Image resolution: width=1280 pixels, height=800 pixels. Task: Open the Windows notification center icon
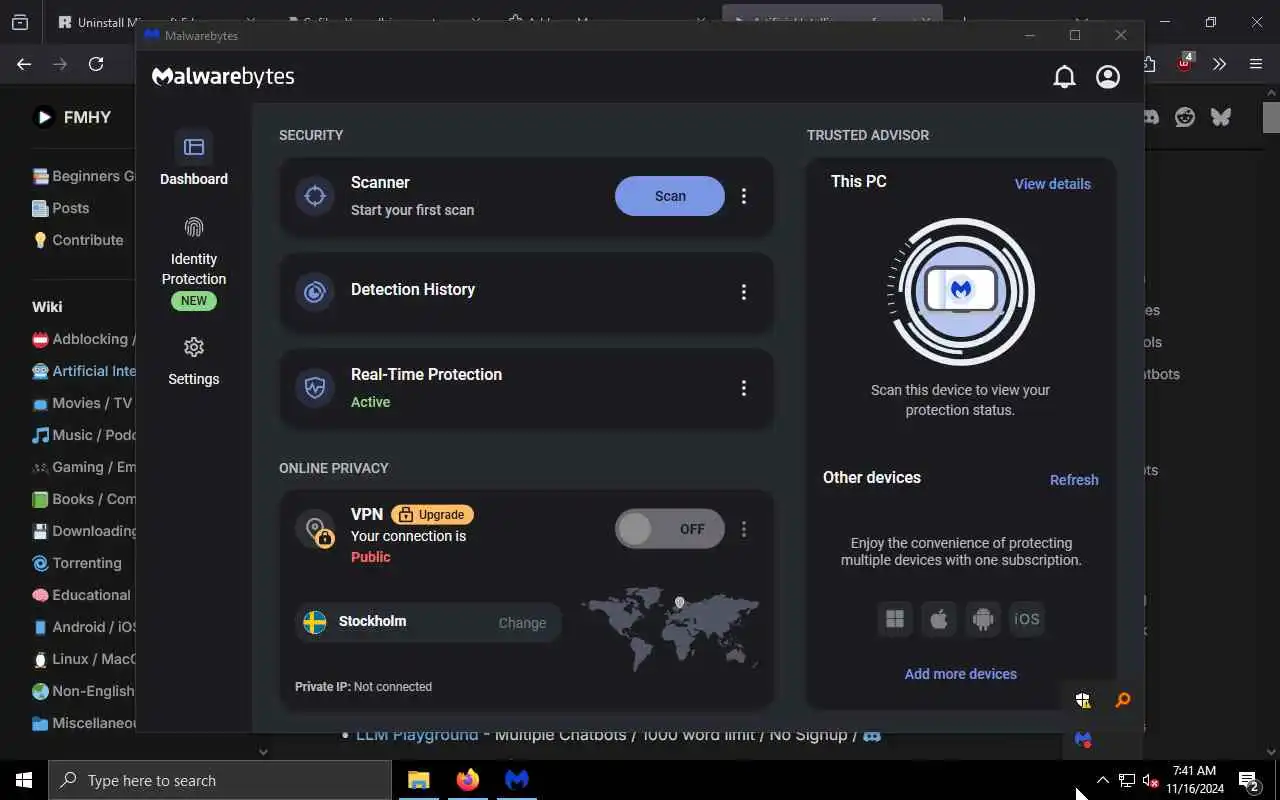[x=1248, y=781]
